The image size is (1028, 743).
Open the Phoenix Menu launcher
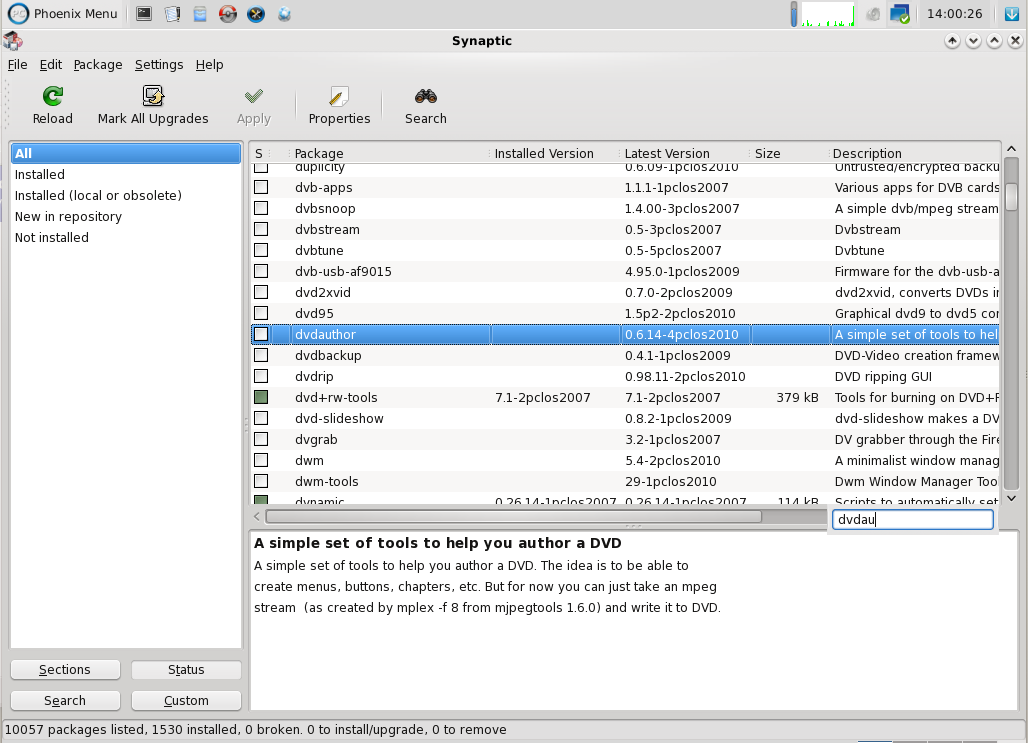pyautogui.click(x=63, y=14)
